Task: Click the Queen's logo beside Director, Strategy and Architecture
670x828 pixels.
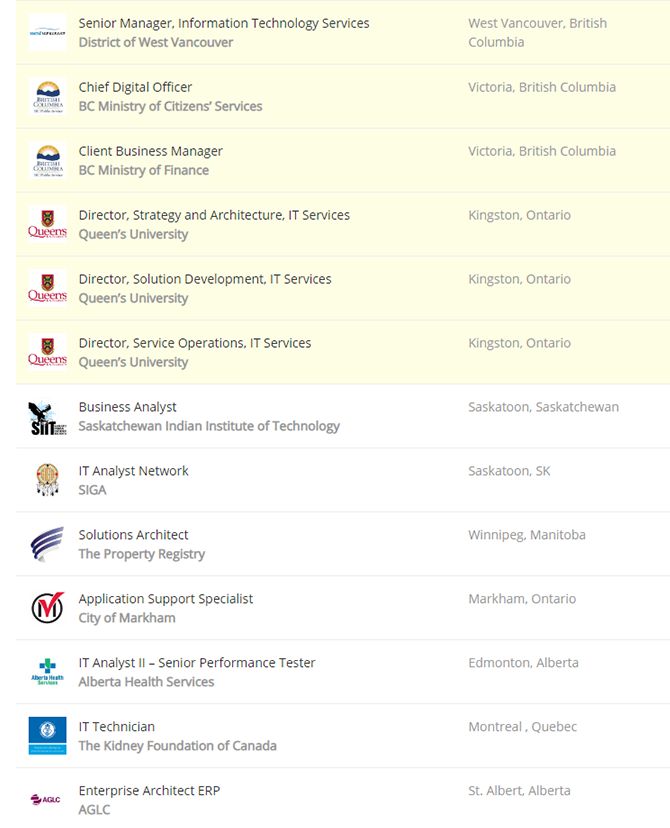Action: pos(47,224)
